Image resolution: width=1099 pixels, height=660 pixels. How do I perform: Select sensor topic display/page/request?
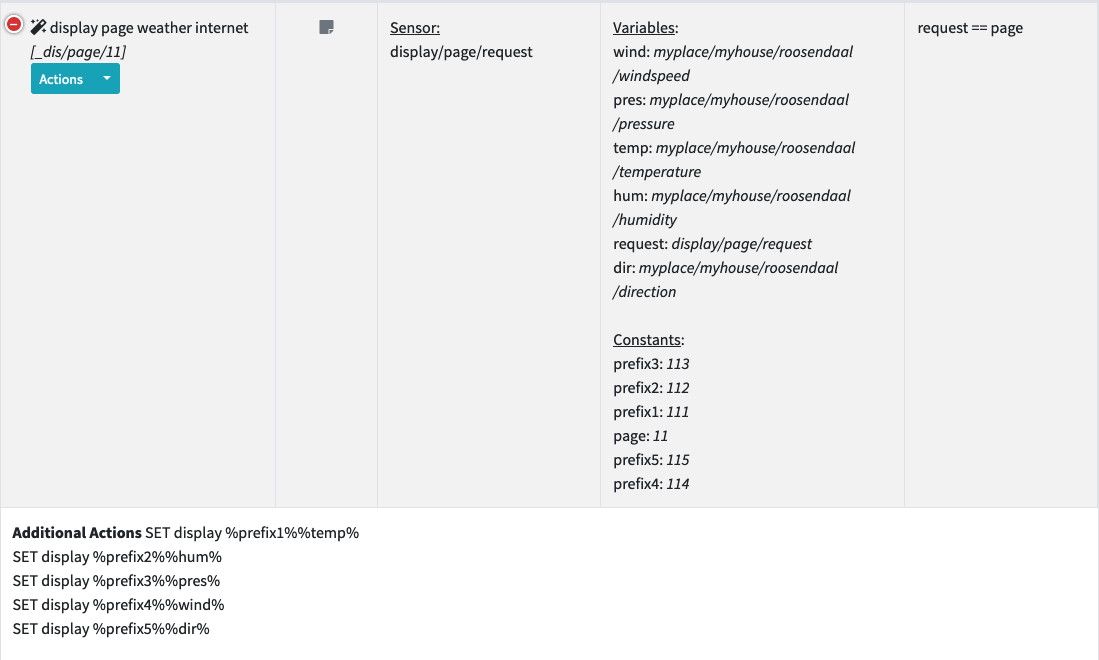[461, 52]
